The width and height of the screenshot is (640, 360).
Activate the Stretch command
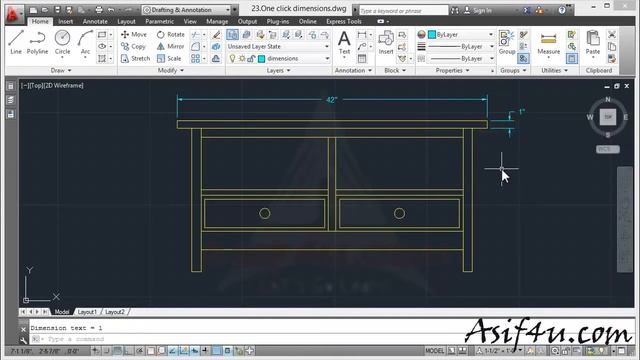(136, 58)
